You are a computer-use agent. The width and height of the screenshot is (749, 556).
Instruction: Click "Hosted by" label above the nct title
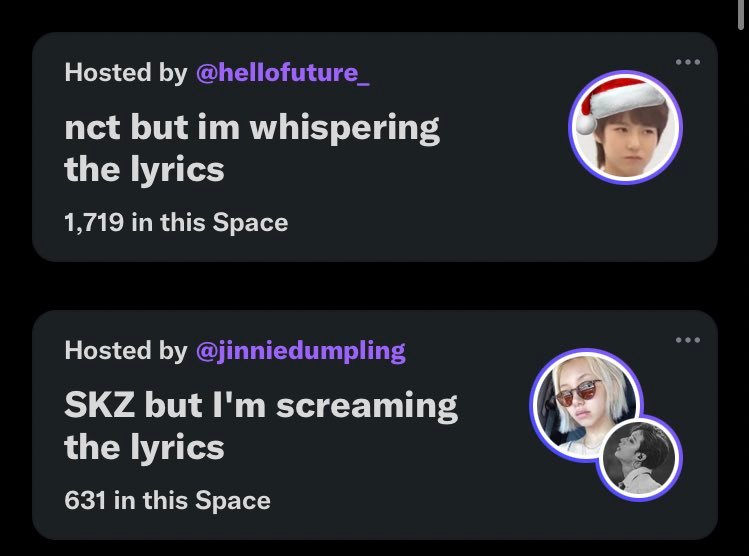coord(125,73)
